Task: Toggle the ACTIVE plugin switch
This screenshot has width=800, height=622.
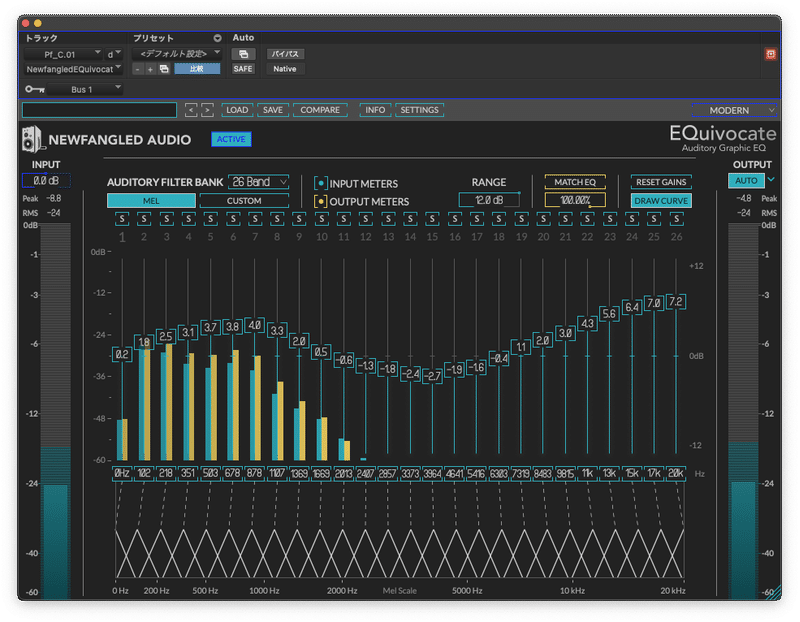Action: click(231, 139)
